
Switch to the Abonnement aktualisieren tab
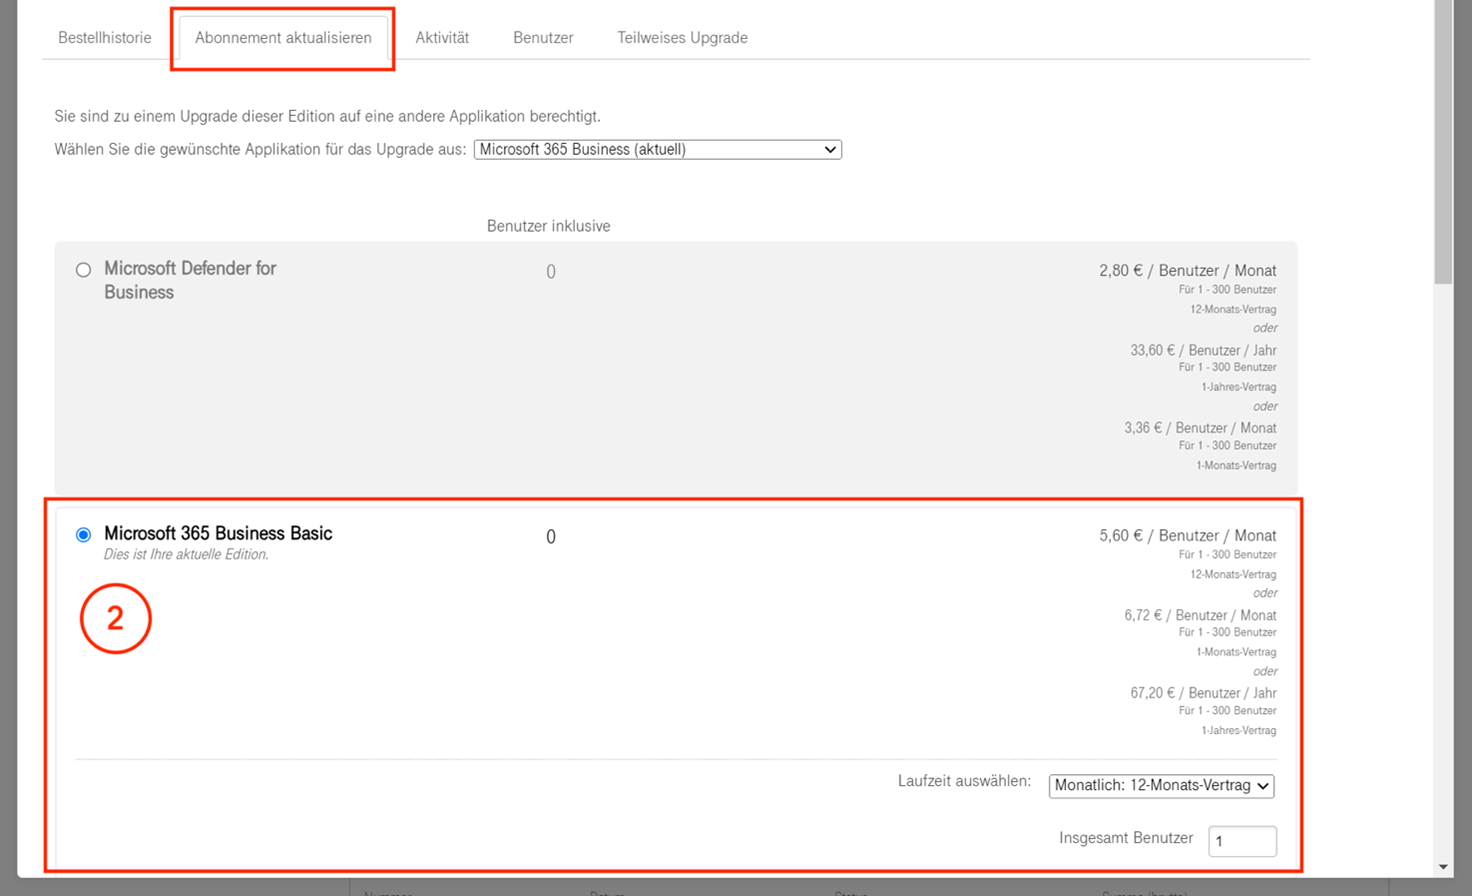tap(283, 38)
